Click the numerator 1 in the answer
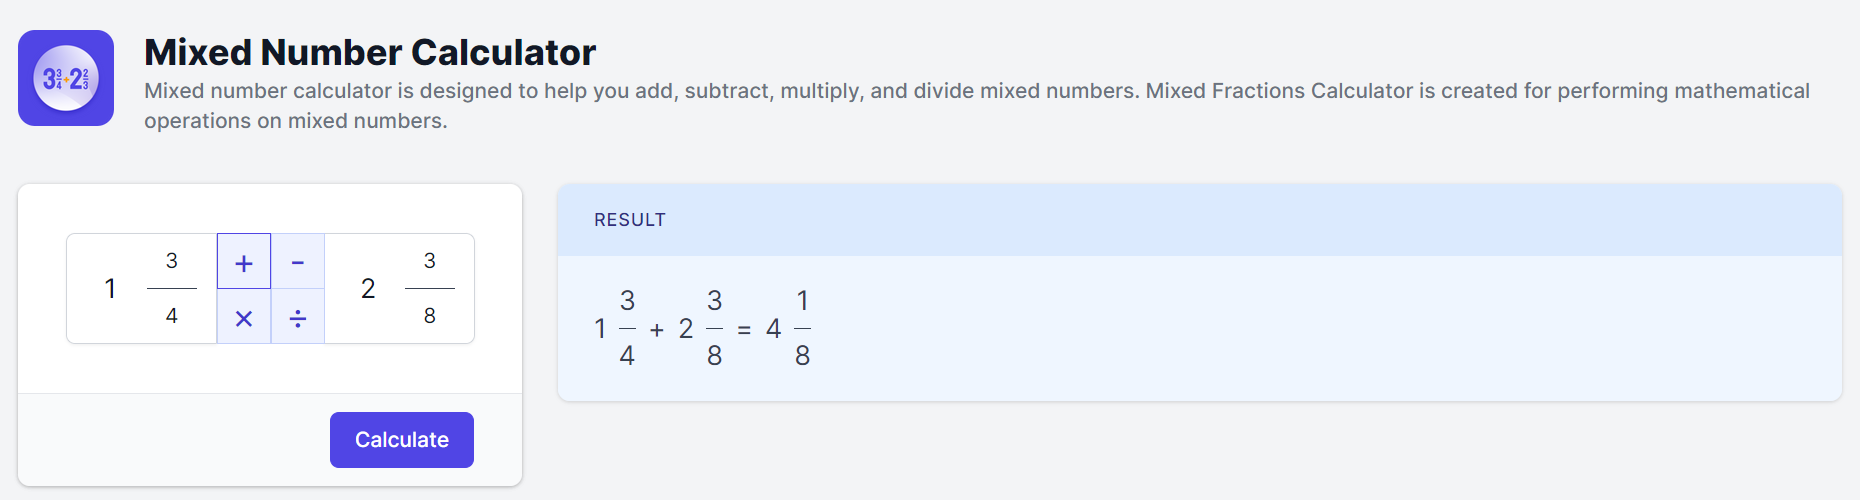 802,301
